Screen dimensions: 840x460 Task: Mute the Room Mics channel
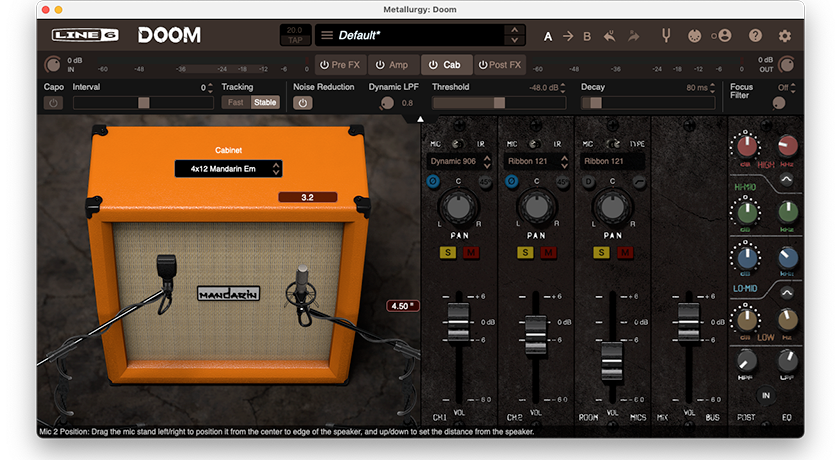(625, 252)
